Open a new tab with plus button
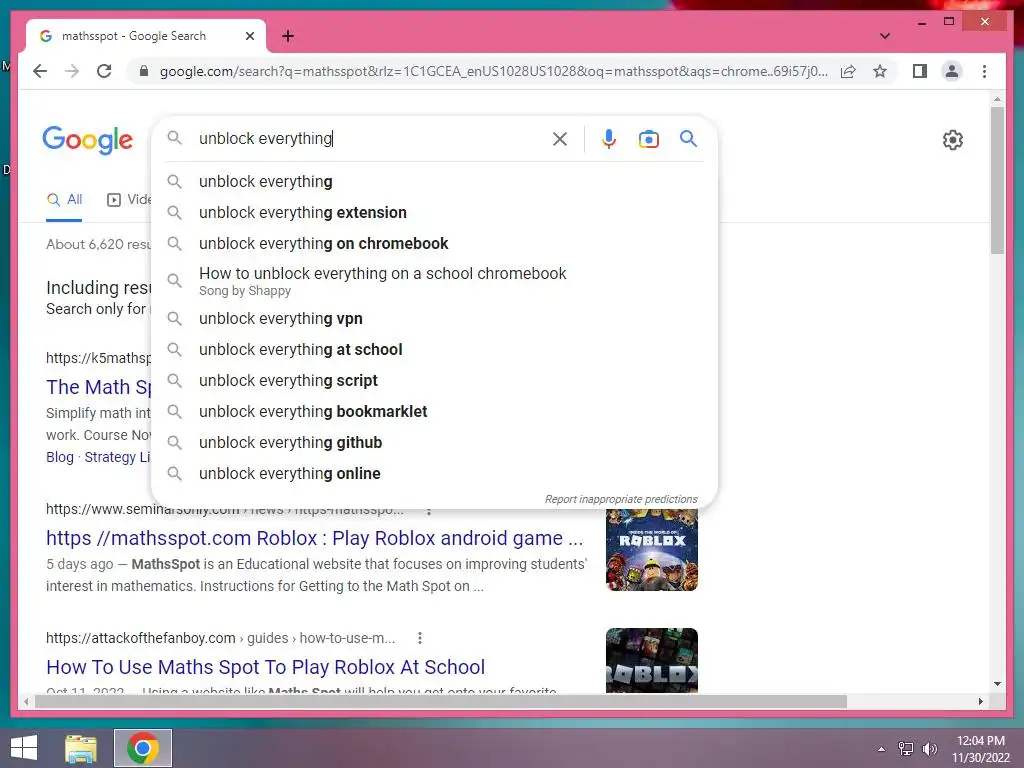This screenshot has width=1024, height=768. pos(288,36)
